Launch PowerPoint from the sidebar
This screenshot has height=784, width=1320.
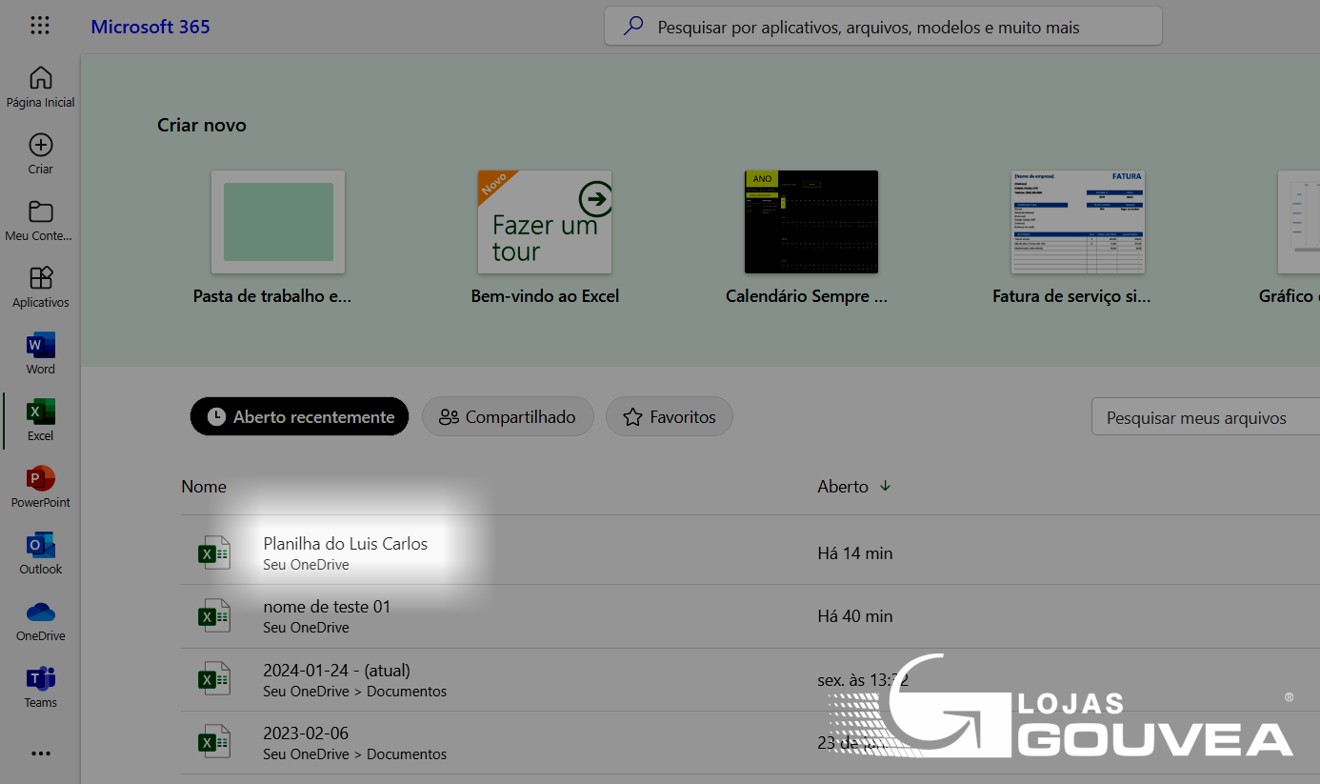coord(40,487)
